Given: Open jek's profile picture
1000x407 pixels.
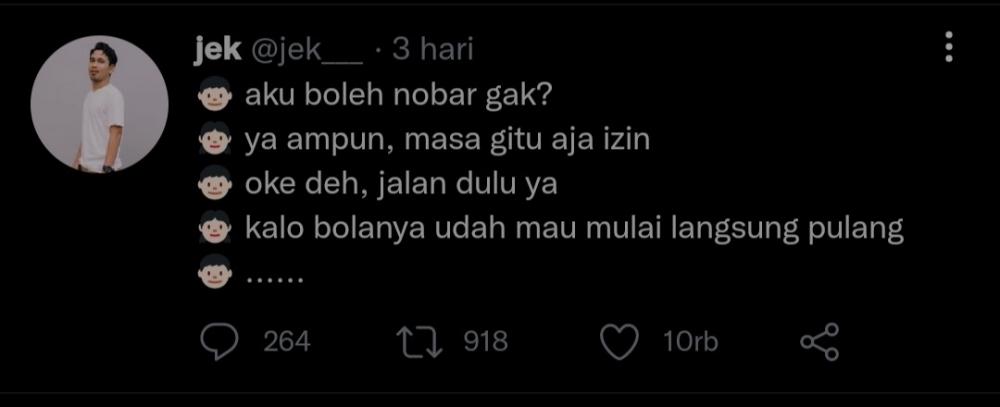Looking at the screenshot, I should point(99,104).
